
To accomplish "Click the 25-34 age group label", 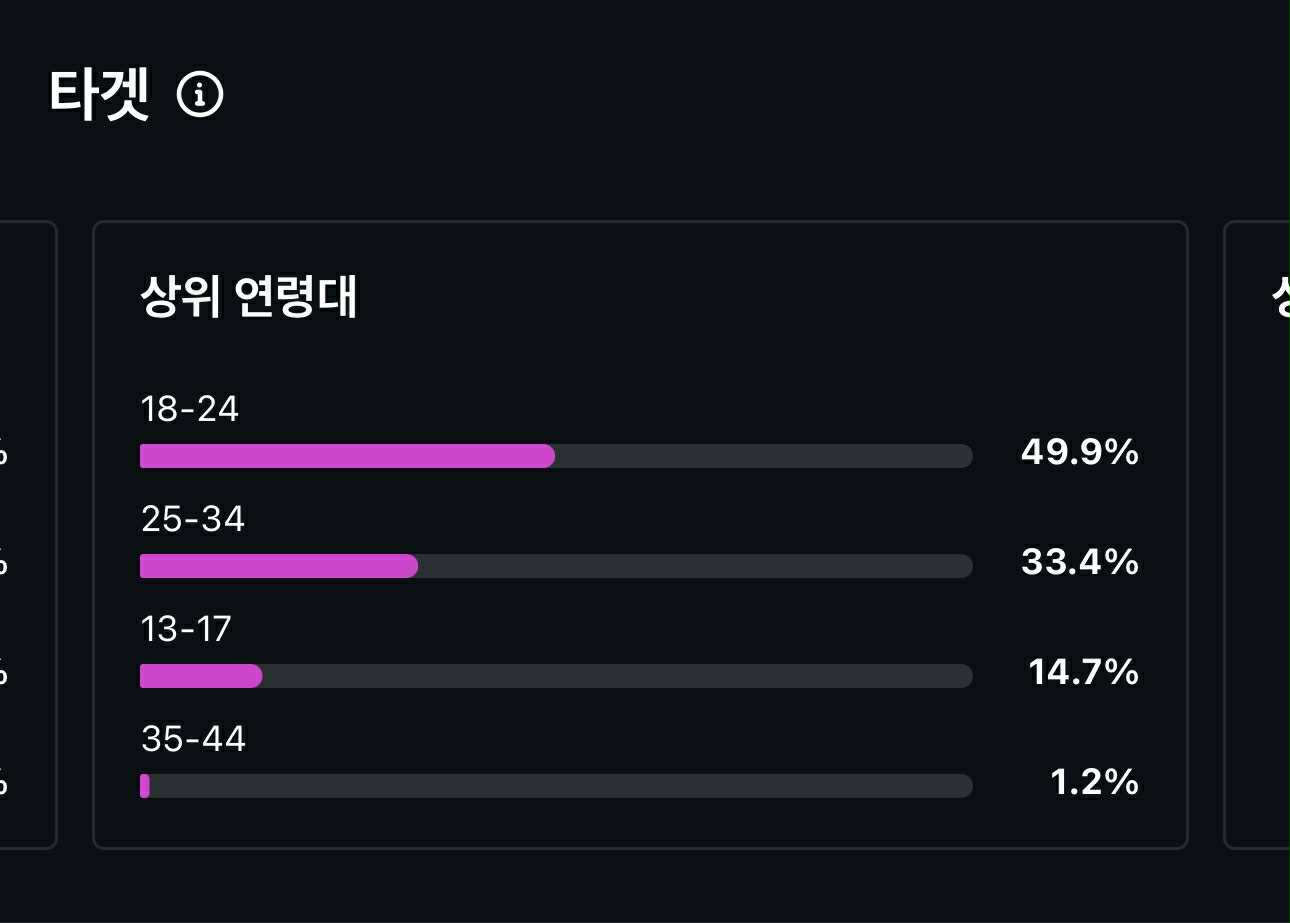I will [193, 519].
